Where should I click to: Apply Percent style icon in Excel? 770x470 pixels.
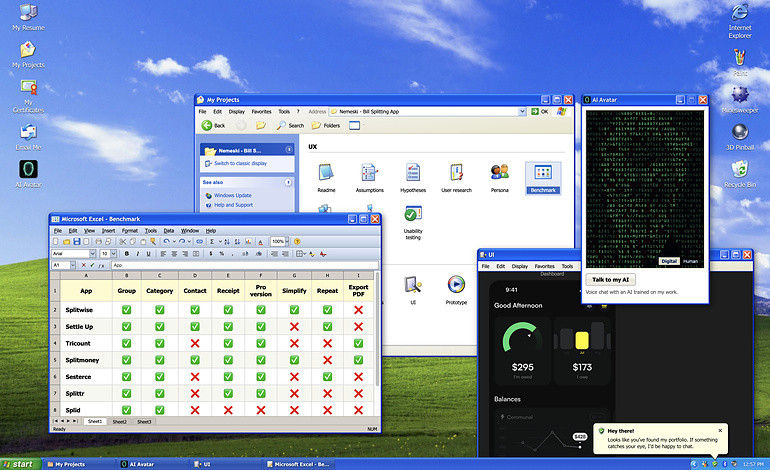(221, 254)
